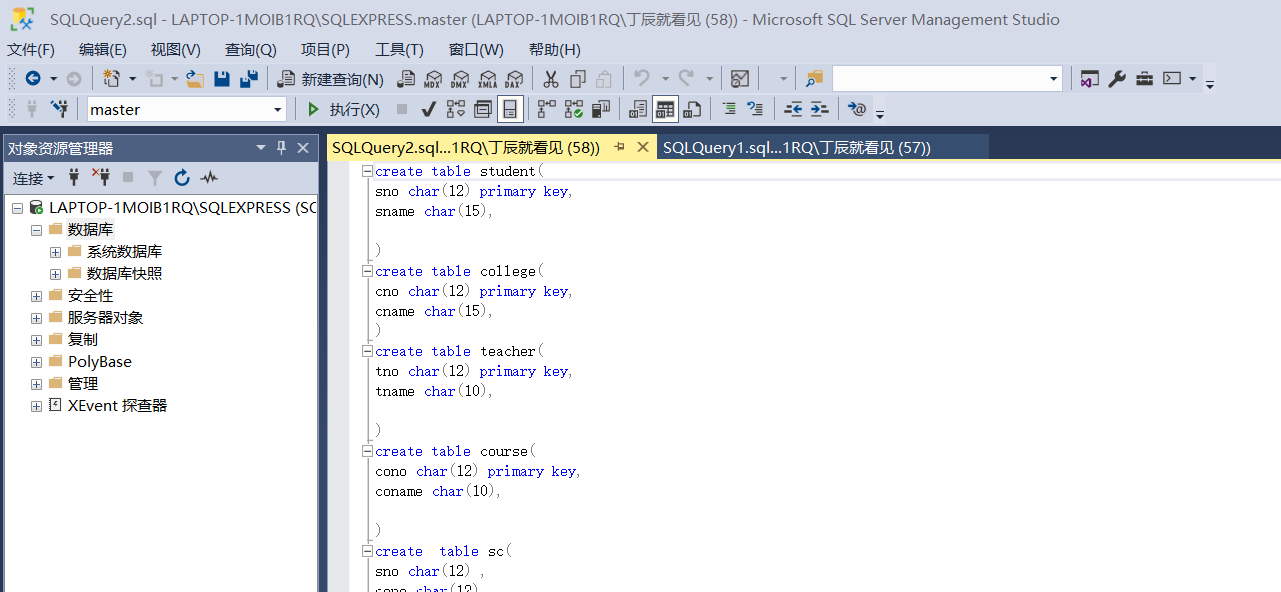
Task: Click Comment Out Selected Lines icon
Action: click(x=729, y=109)
